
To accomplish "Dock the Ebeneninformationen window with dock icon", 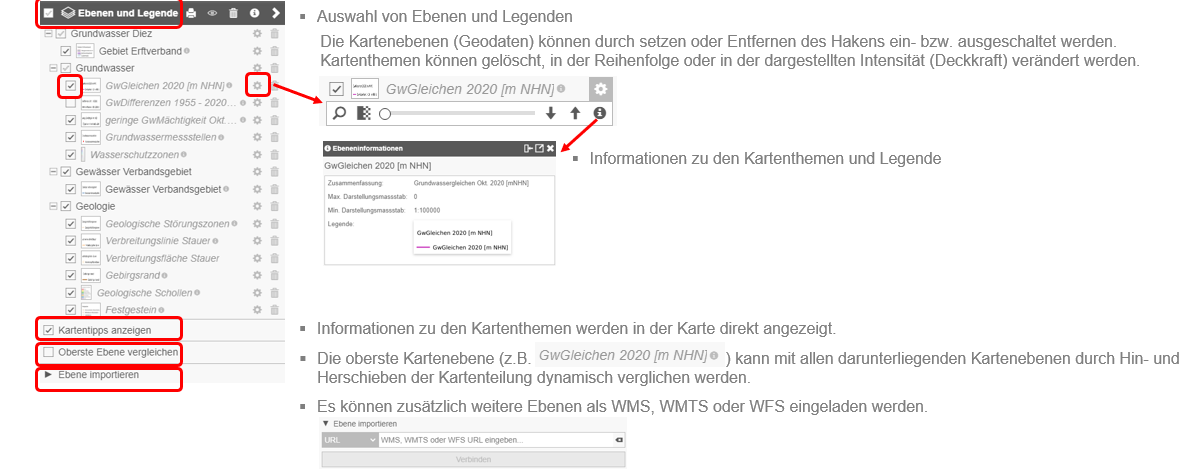I will click(528, 149).
